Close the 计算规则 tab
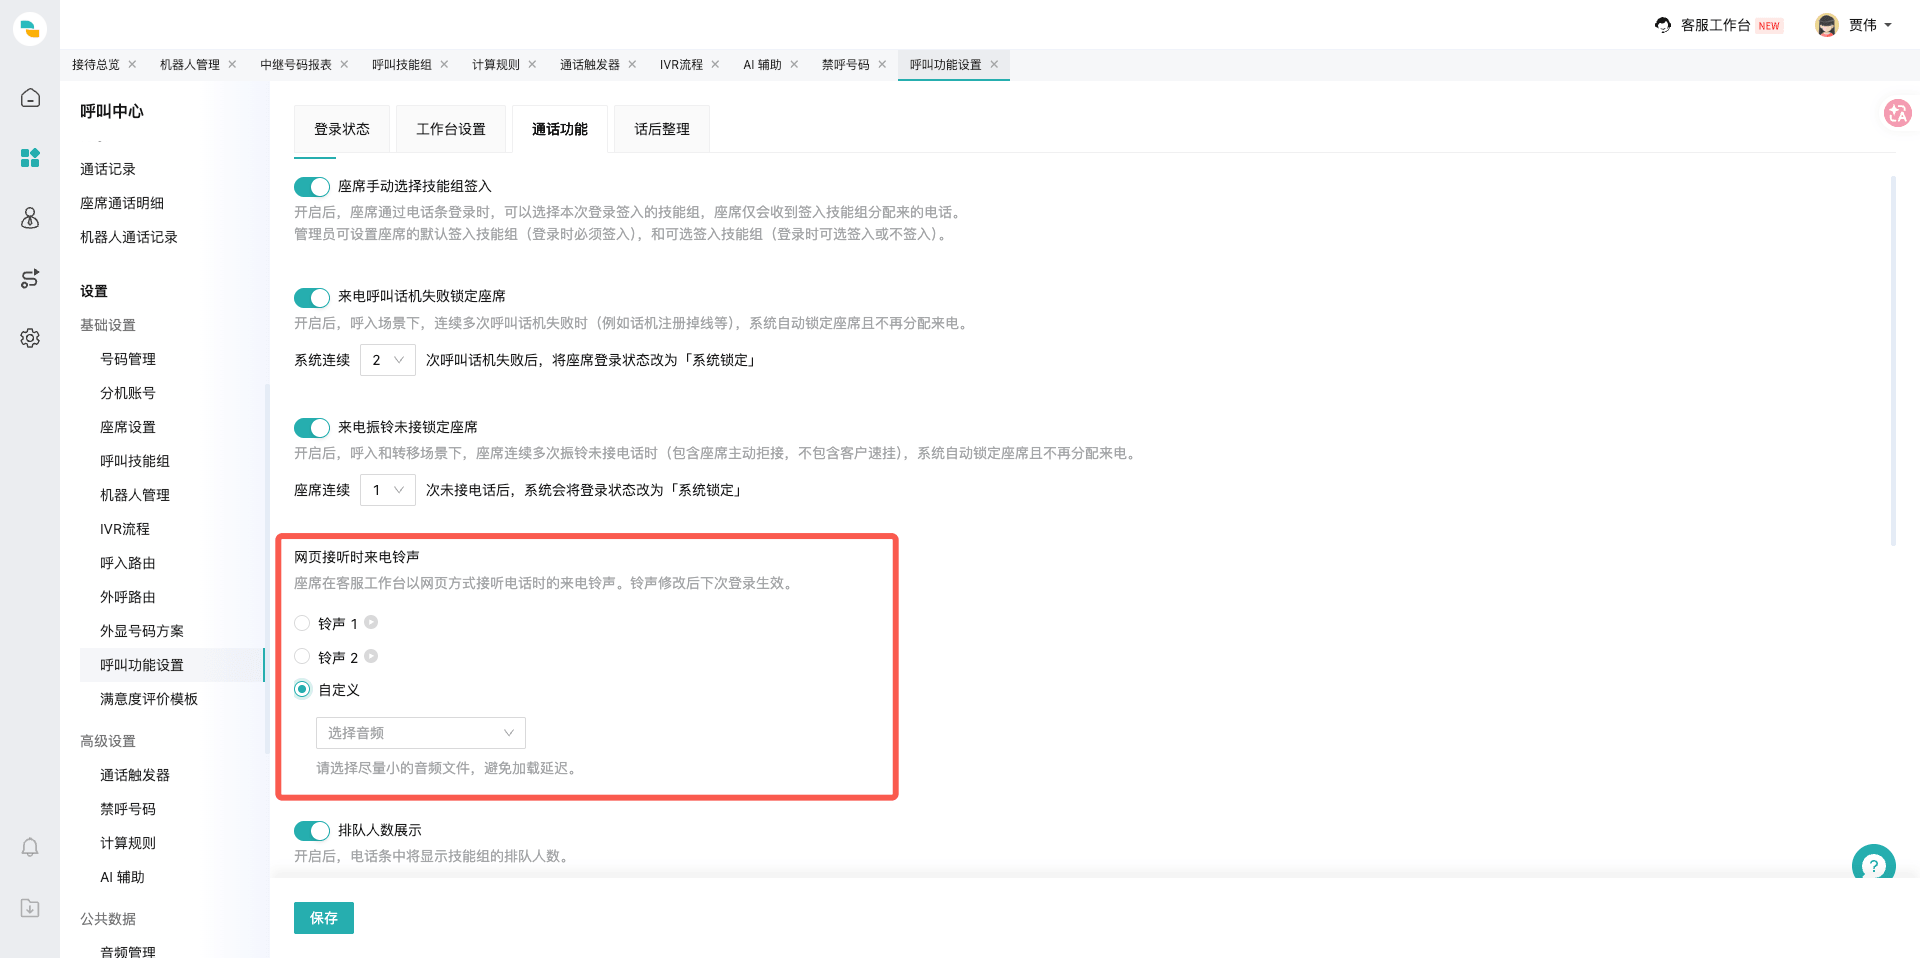The width and height of the screenshot is (1920, 958). 532,64
